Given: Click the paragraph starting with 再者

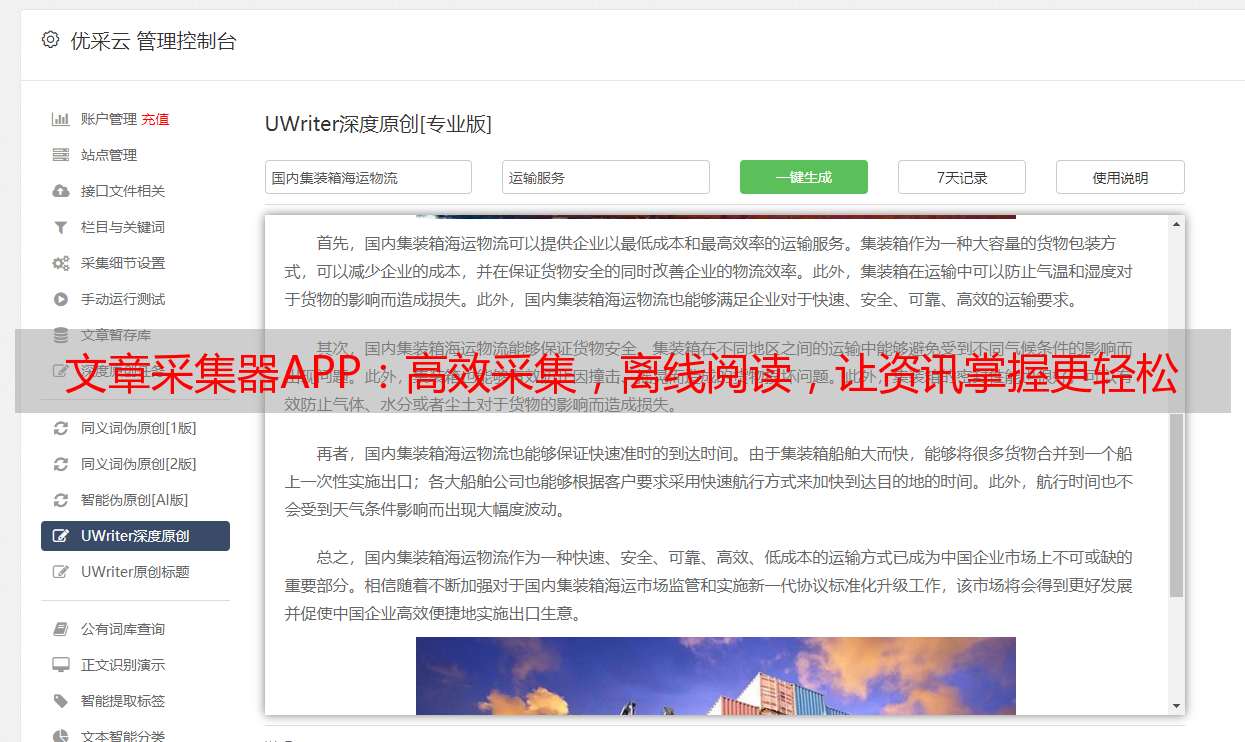Looking at the screenshot, I should pos(709,481).
